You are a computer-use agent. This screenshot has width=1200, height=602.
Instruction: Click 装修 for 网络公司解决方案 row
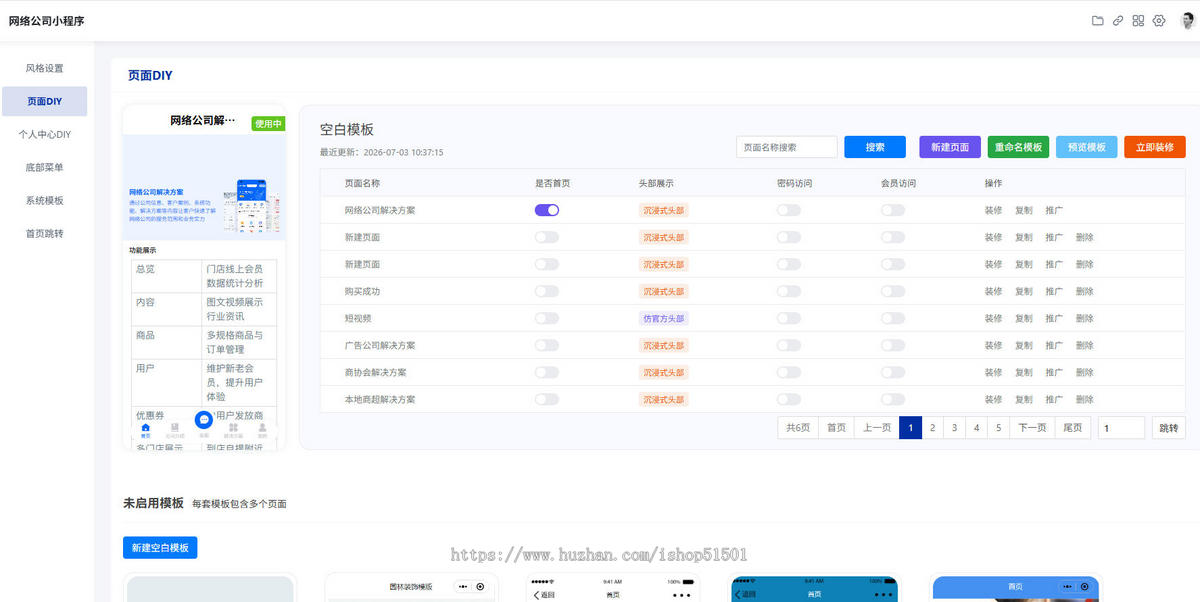point(993,210)
